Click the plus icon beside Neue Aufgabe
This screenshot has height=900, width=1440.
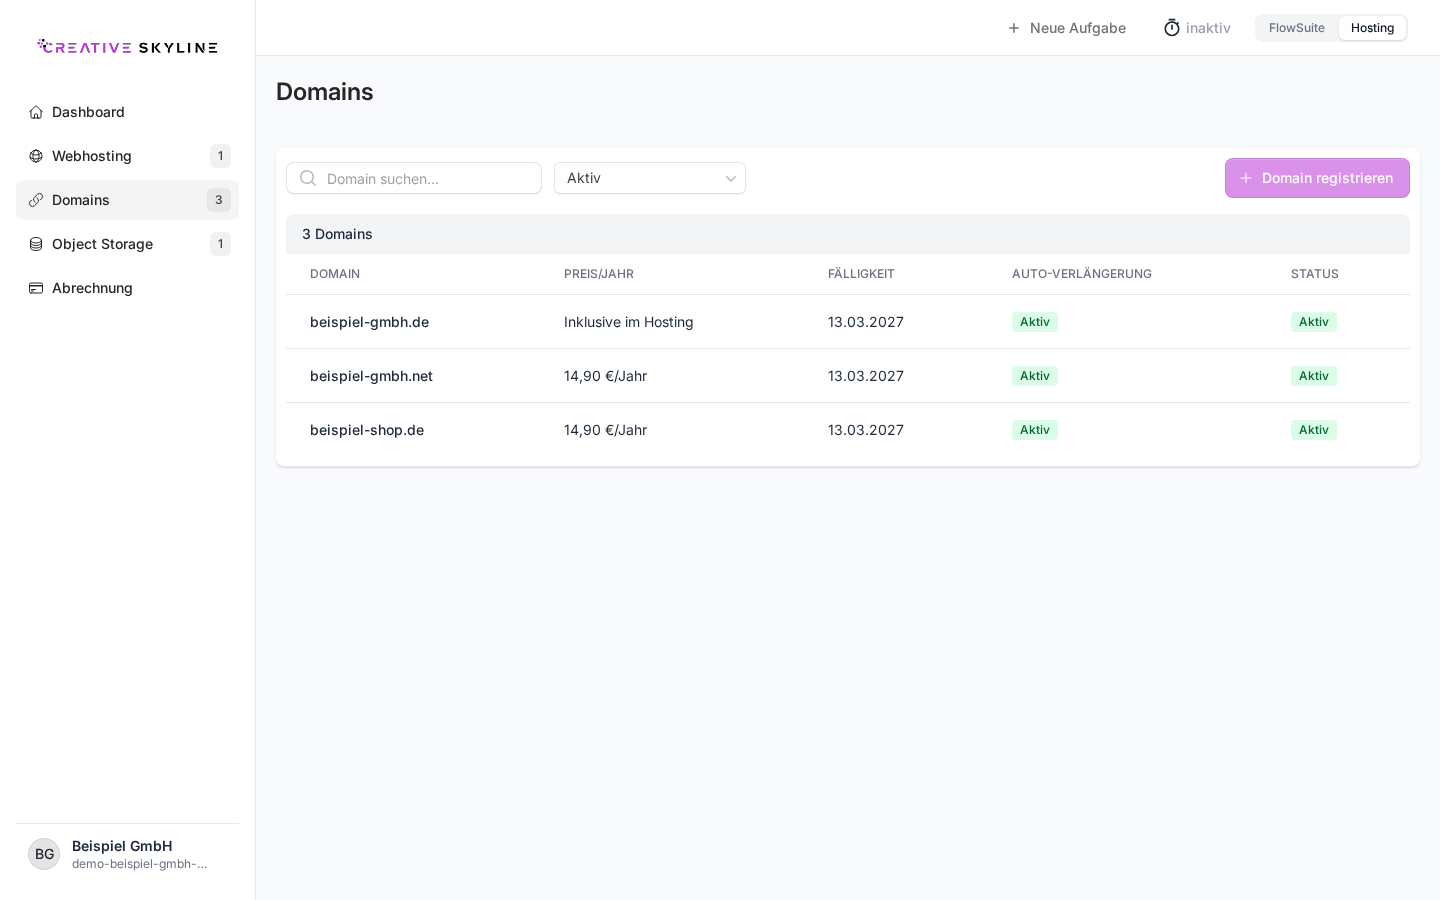(1014, 28)
